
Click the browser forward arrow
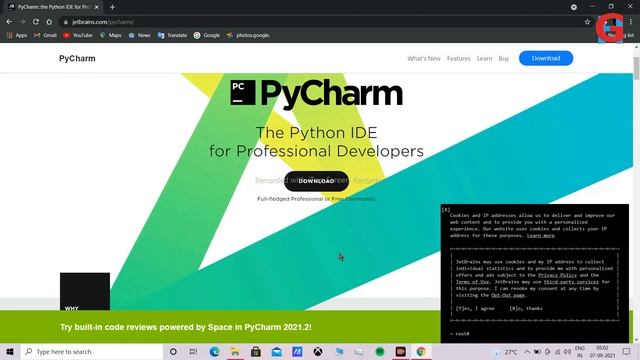click(22, 22)
